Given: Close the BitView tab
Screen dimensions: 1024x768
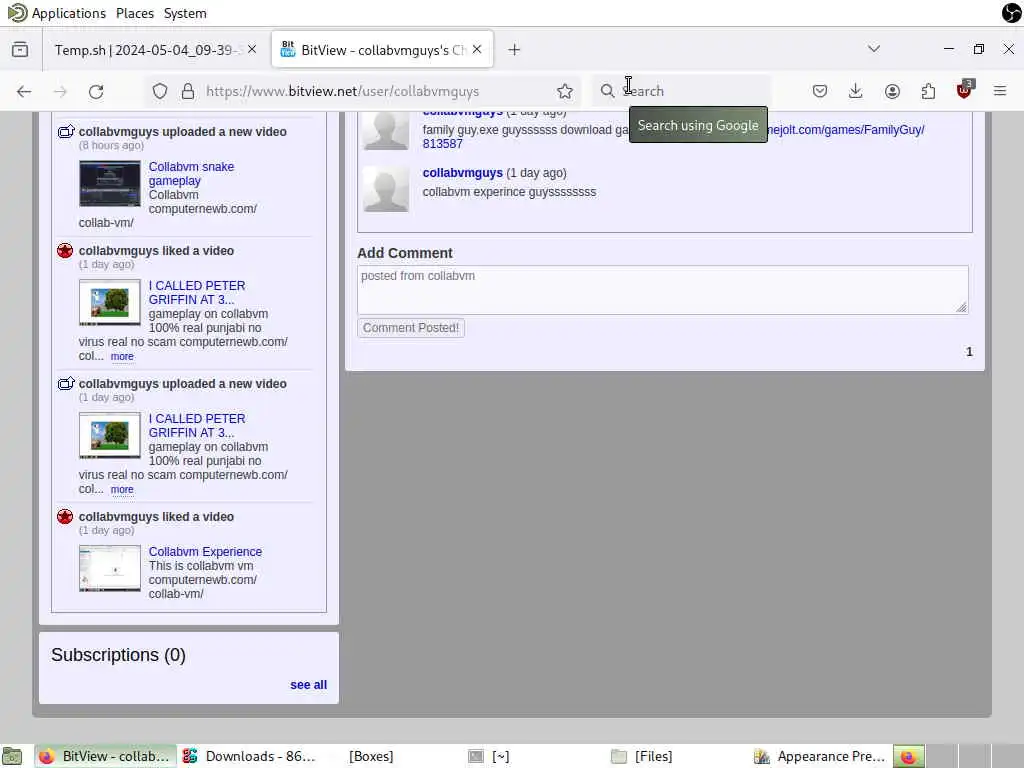Looking at the screenshot, I should [477, 49].
